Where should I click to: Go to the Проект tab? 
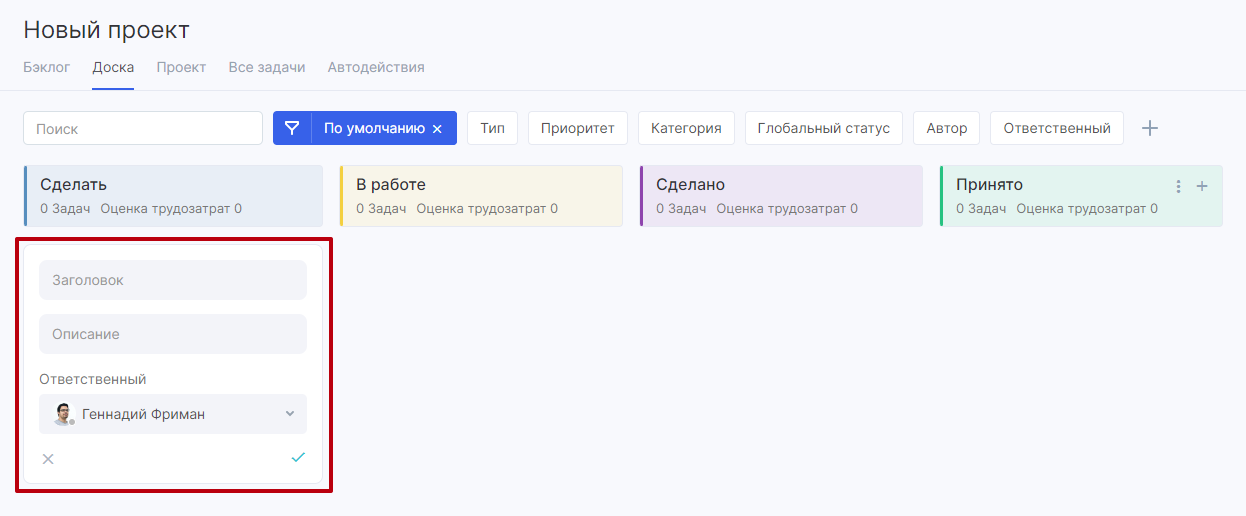pyautogui.click(x=181, y=67)
